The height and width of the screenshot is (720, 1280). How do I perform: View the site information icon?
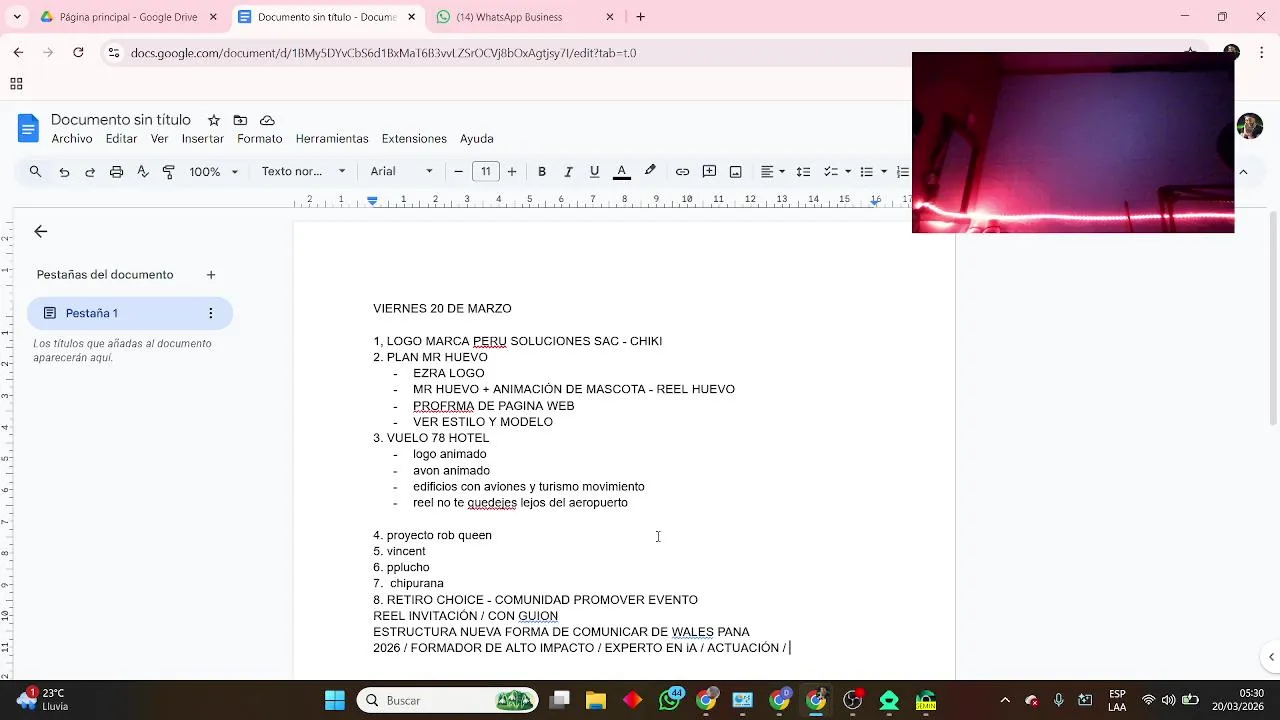114,53
